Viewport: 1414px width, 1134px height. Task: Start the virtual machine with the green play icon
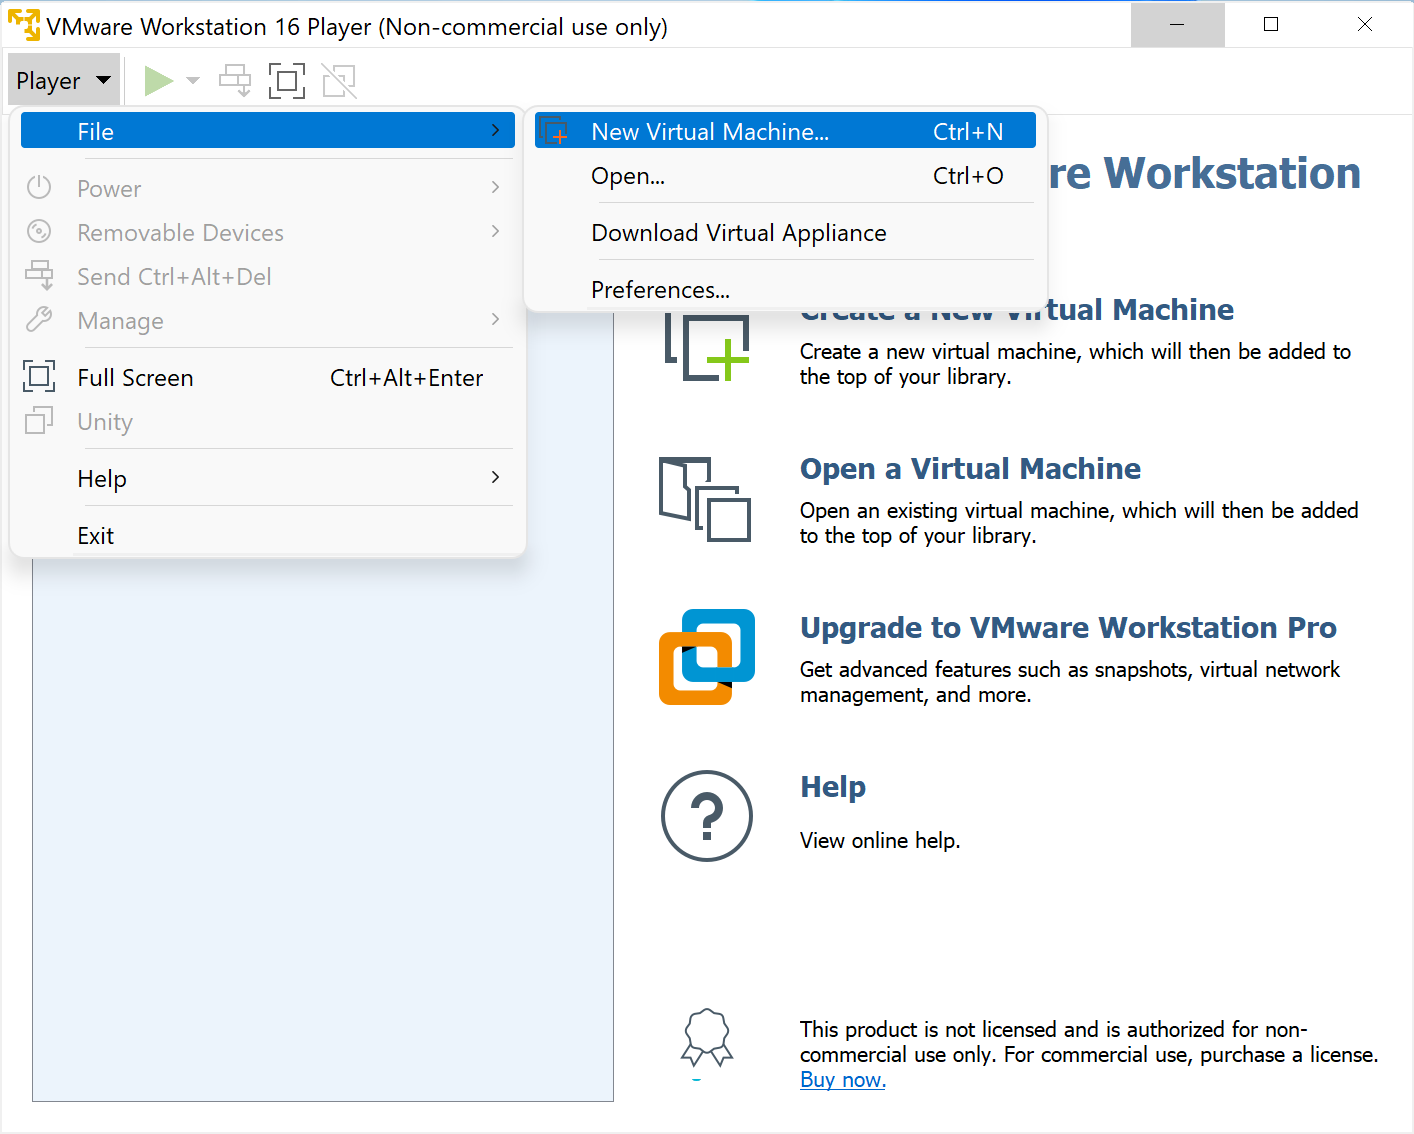(158, 80)
